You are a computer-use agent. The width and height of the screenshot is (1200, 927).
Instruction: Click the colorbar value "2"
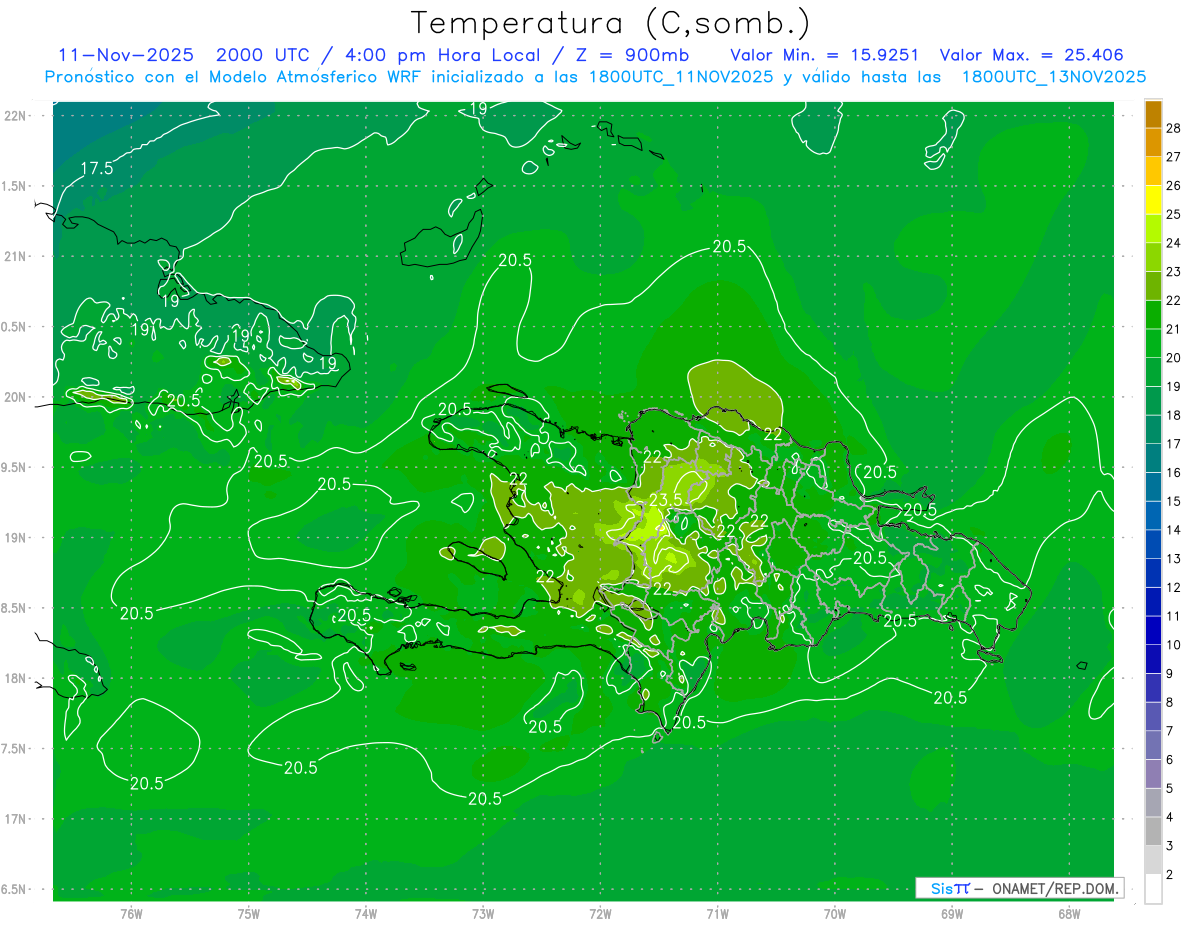[1169, 875]
